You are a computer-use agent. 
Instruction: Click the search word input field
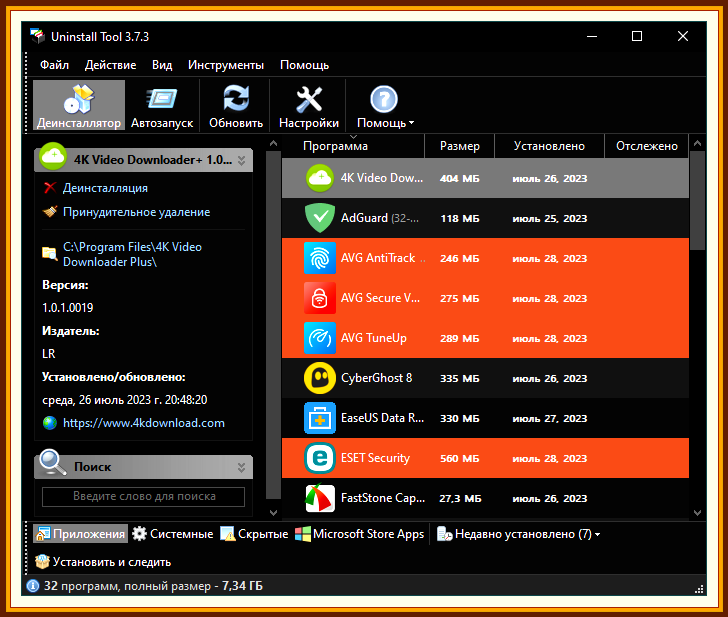point(143,497)
